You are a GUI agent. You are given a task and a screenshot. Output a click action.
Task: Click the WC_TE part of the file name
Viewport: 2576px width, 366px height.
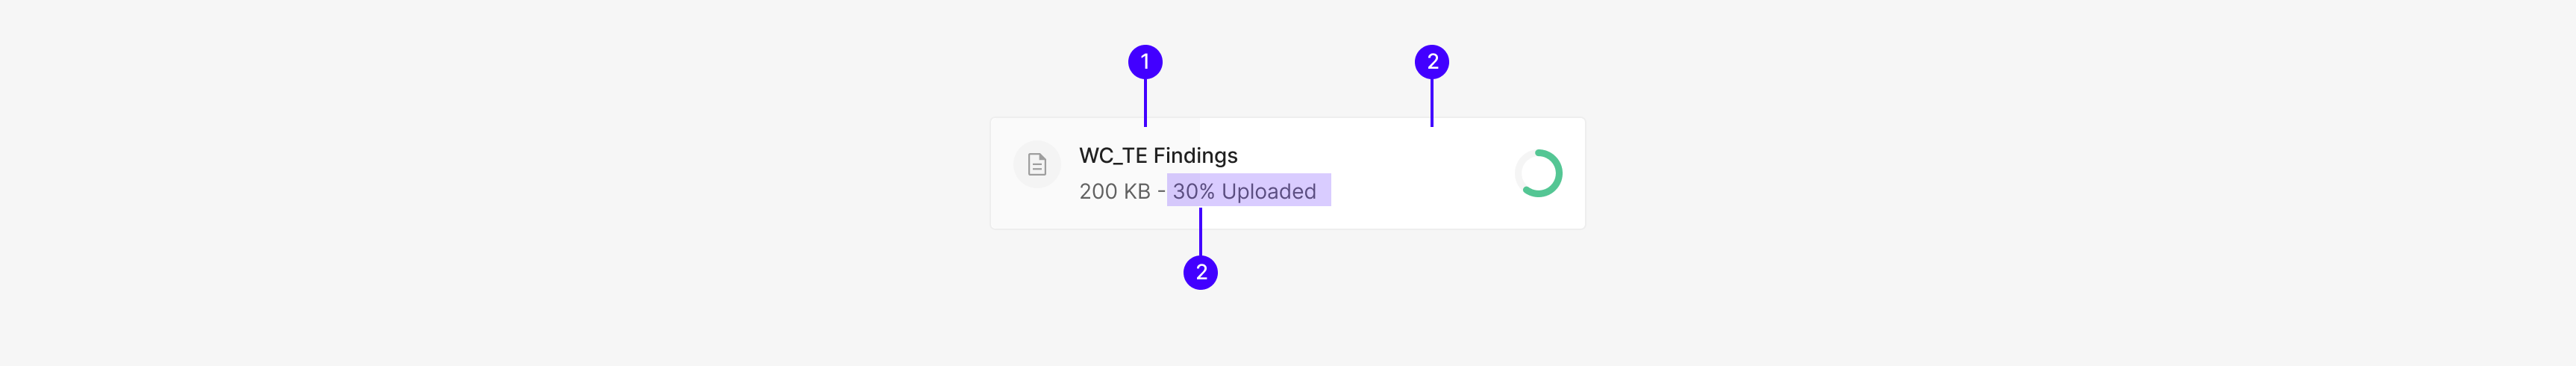tap(1112, 156)
